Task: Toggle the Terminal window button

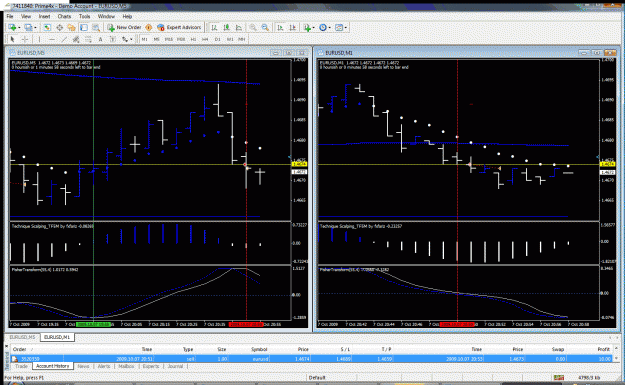Action: tap(84, 28)
